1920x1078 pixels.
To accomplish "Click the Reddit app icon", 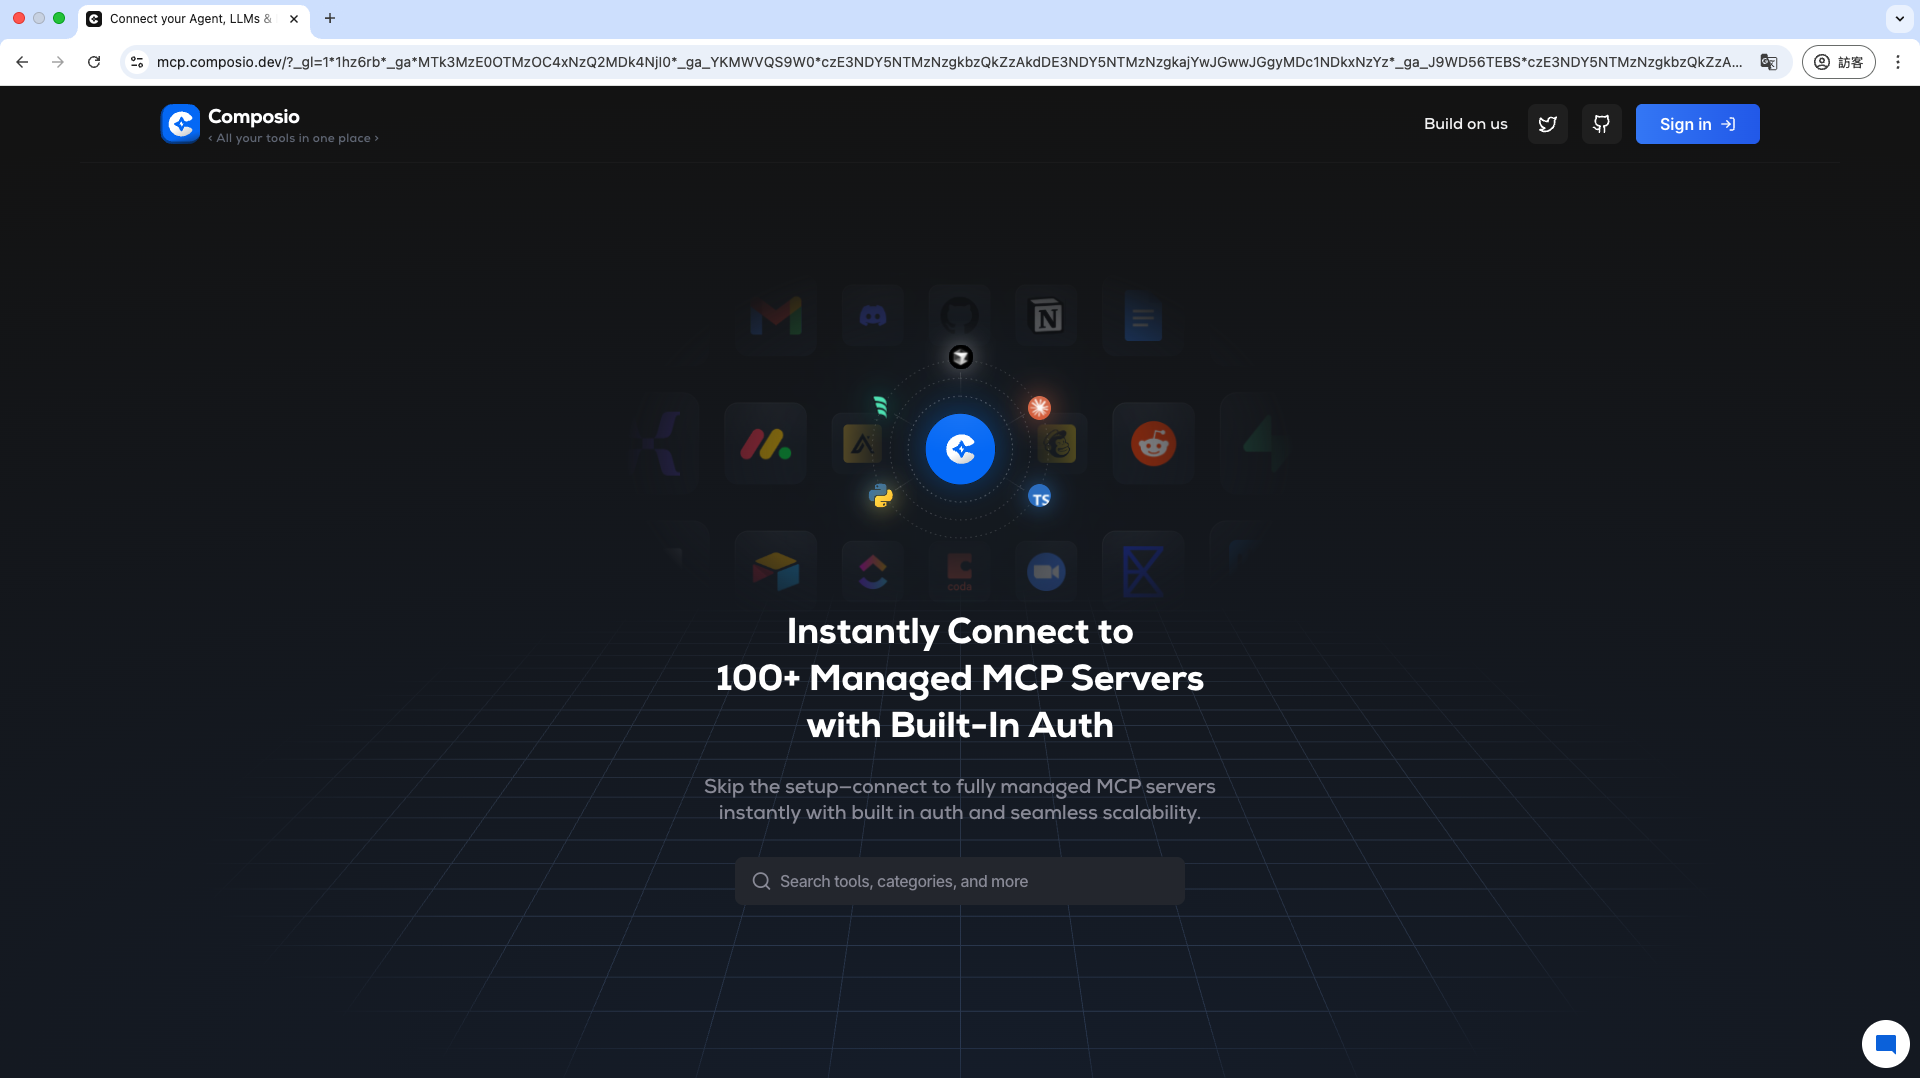I will (1152, 443).
